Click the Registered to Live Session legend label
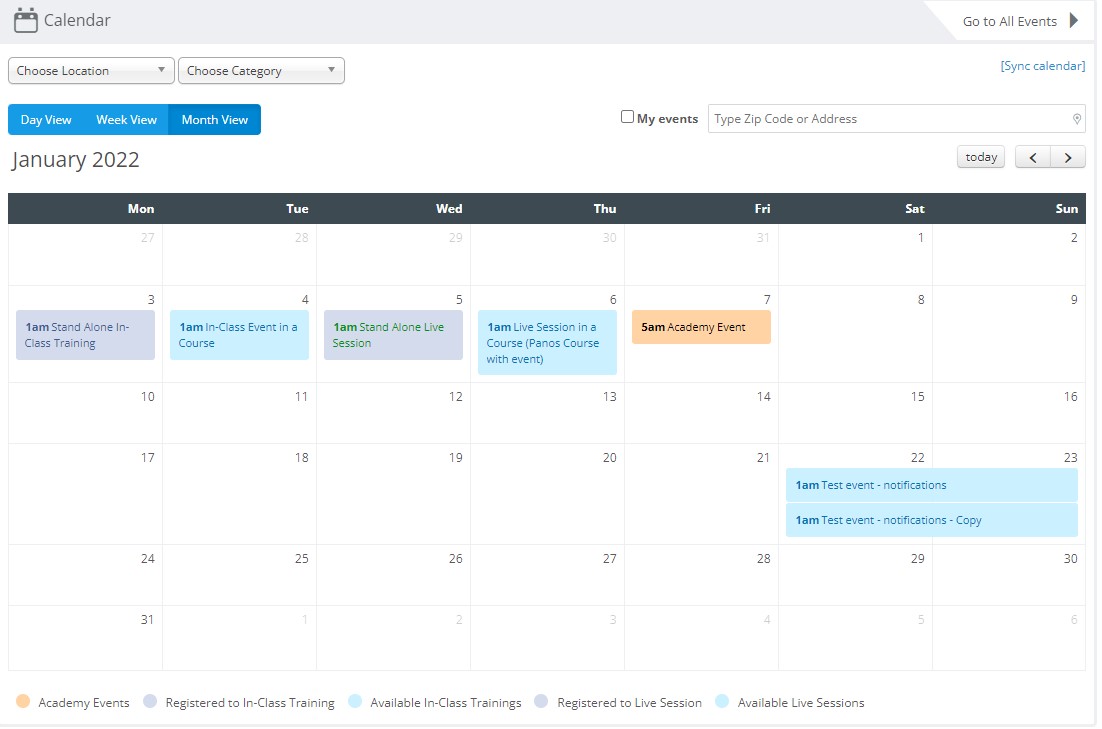This screenshot has height=729, width=1102. (x=629, y=703)
